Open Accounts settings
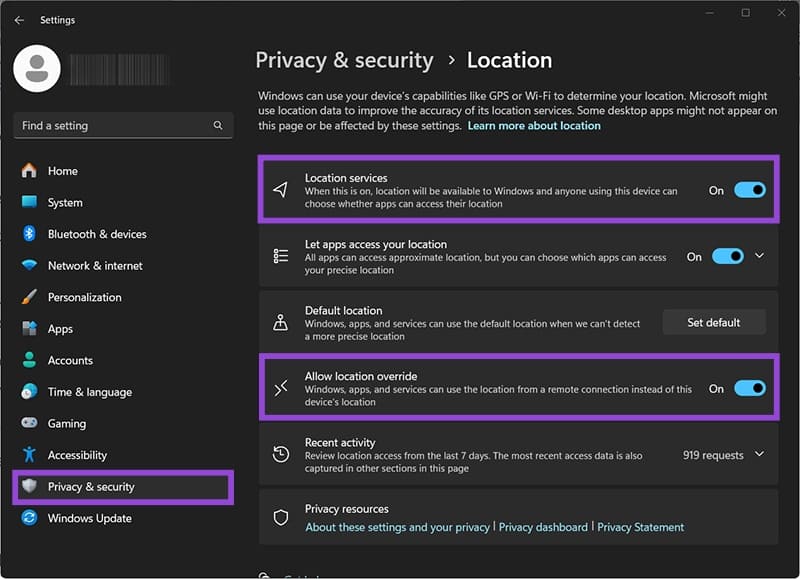This screenshot has width=800, height=579. click(122, 360)
